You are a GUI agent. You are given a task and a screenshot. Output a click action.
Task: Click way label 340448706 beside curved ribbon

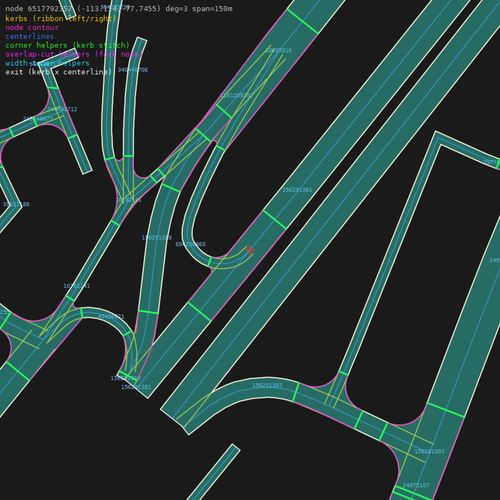pos(133,70)
